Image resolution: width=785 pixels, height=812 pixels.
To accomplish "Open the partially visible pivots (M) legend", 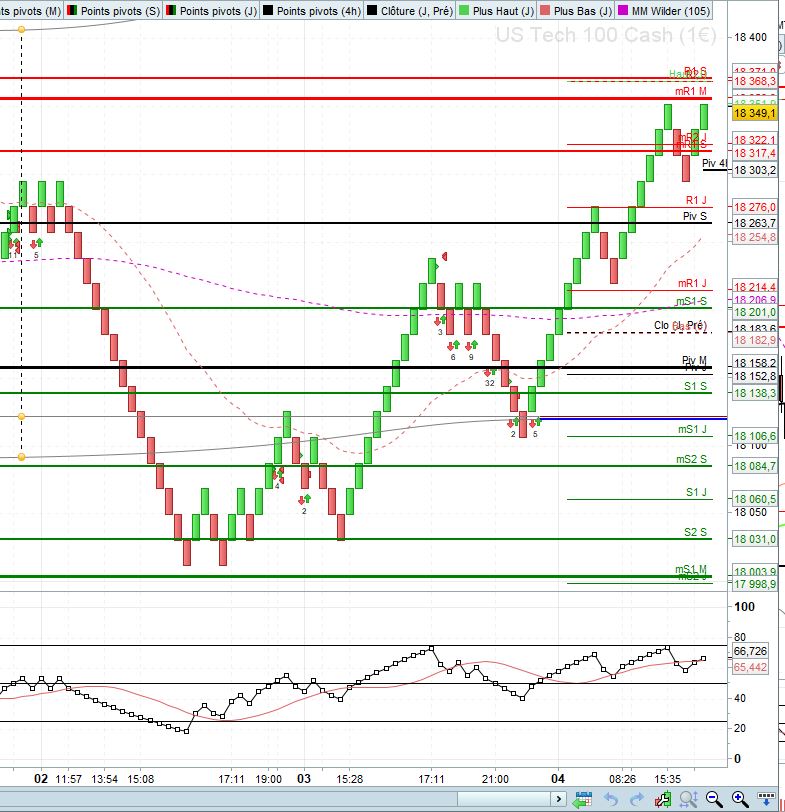I will (x=31, y=11).
